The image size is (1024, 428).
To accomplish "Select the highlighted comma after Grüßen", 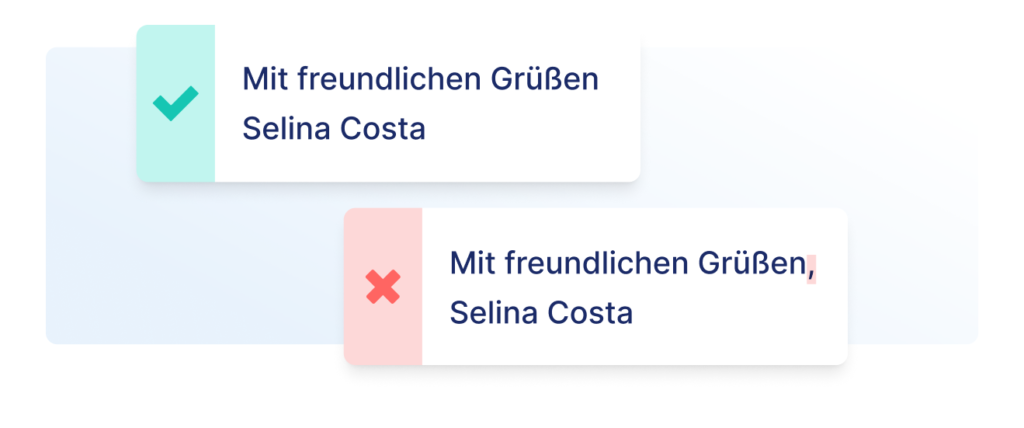I will pyautogui.click(x=811, y=268).
